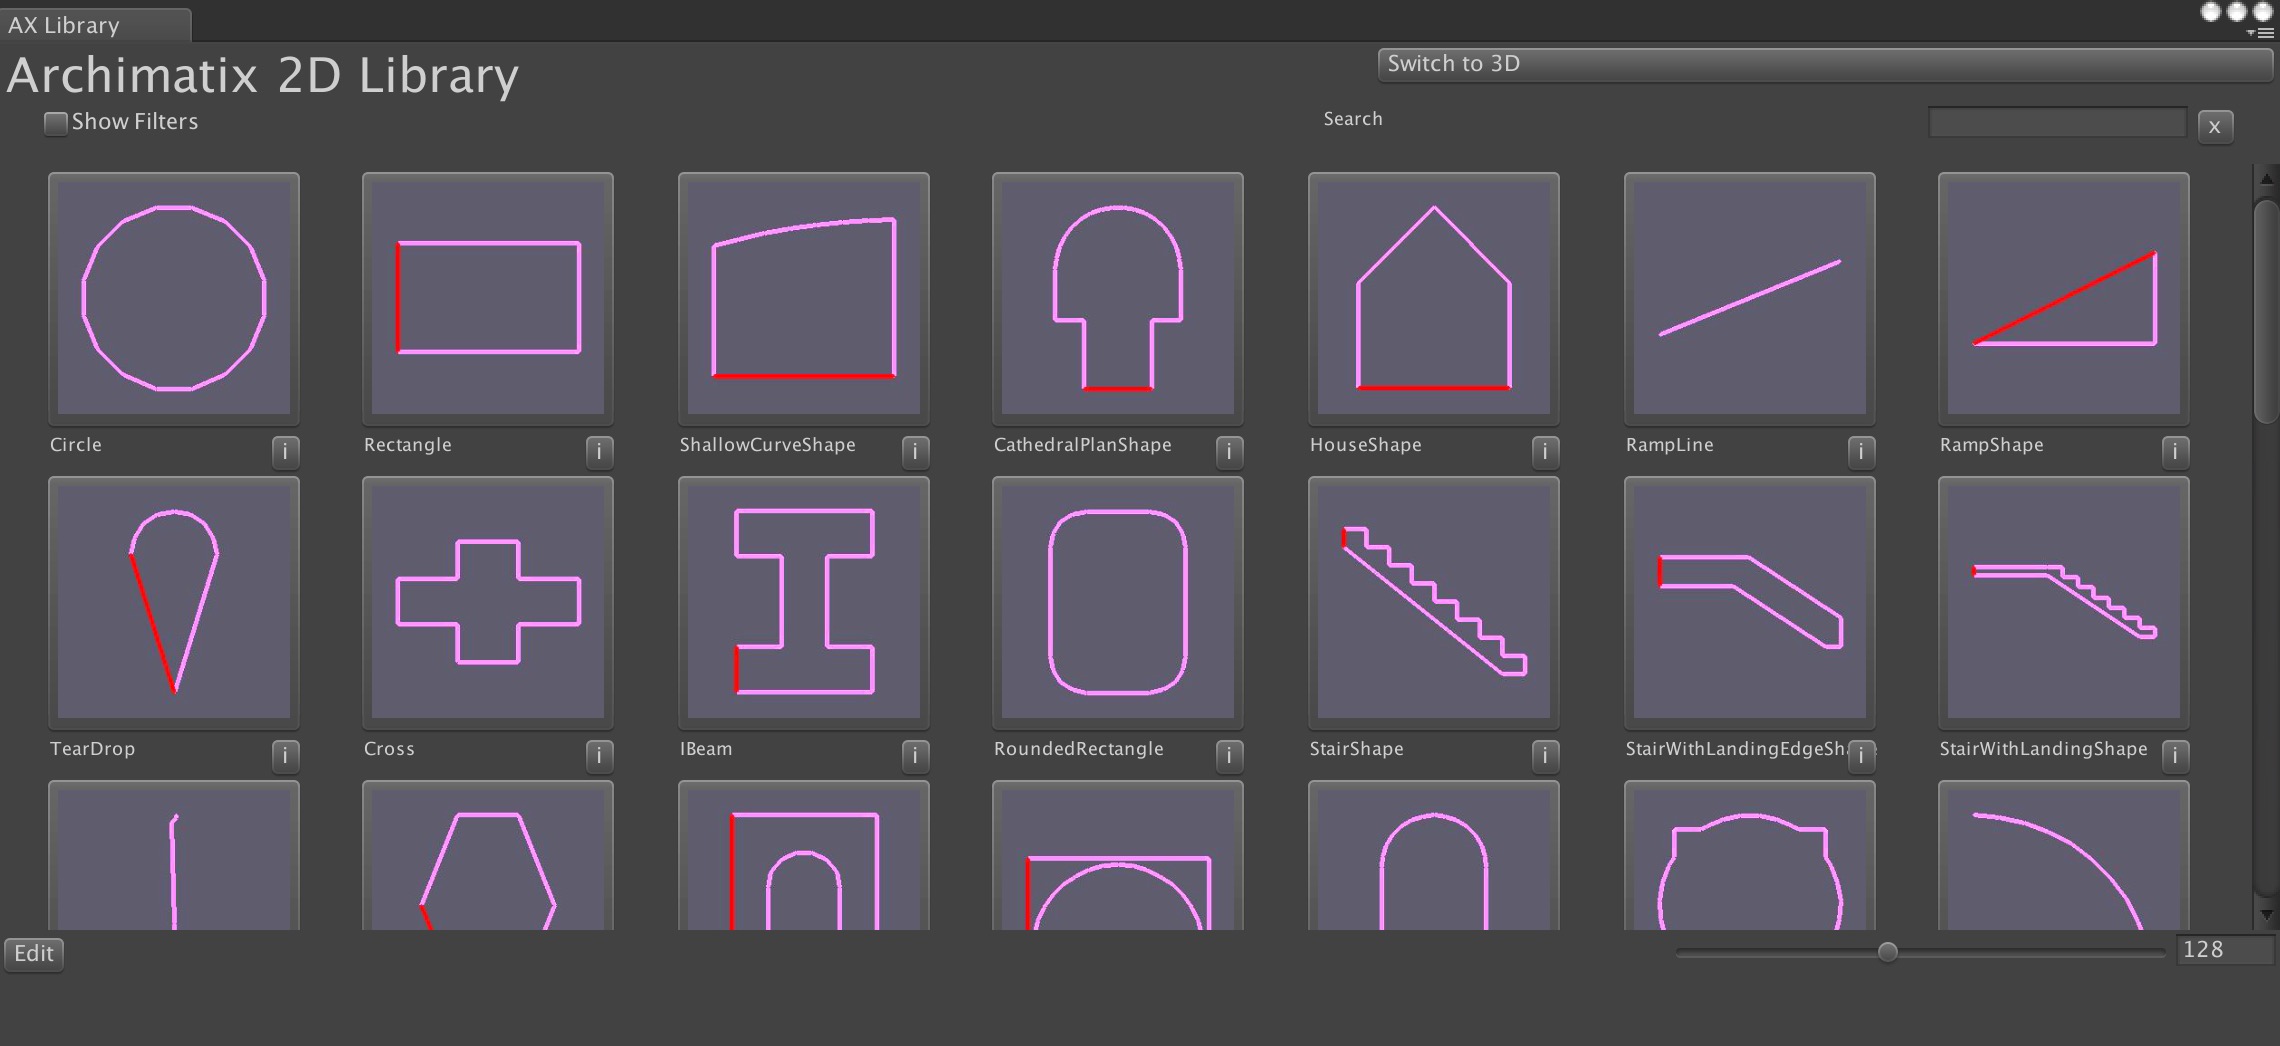Screen dimensions: 2280x1046
Task: Pick the StairShape thumbnail
Action: click(x=1434, y=602)
